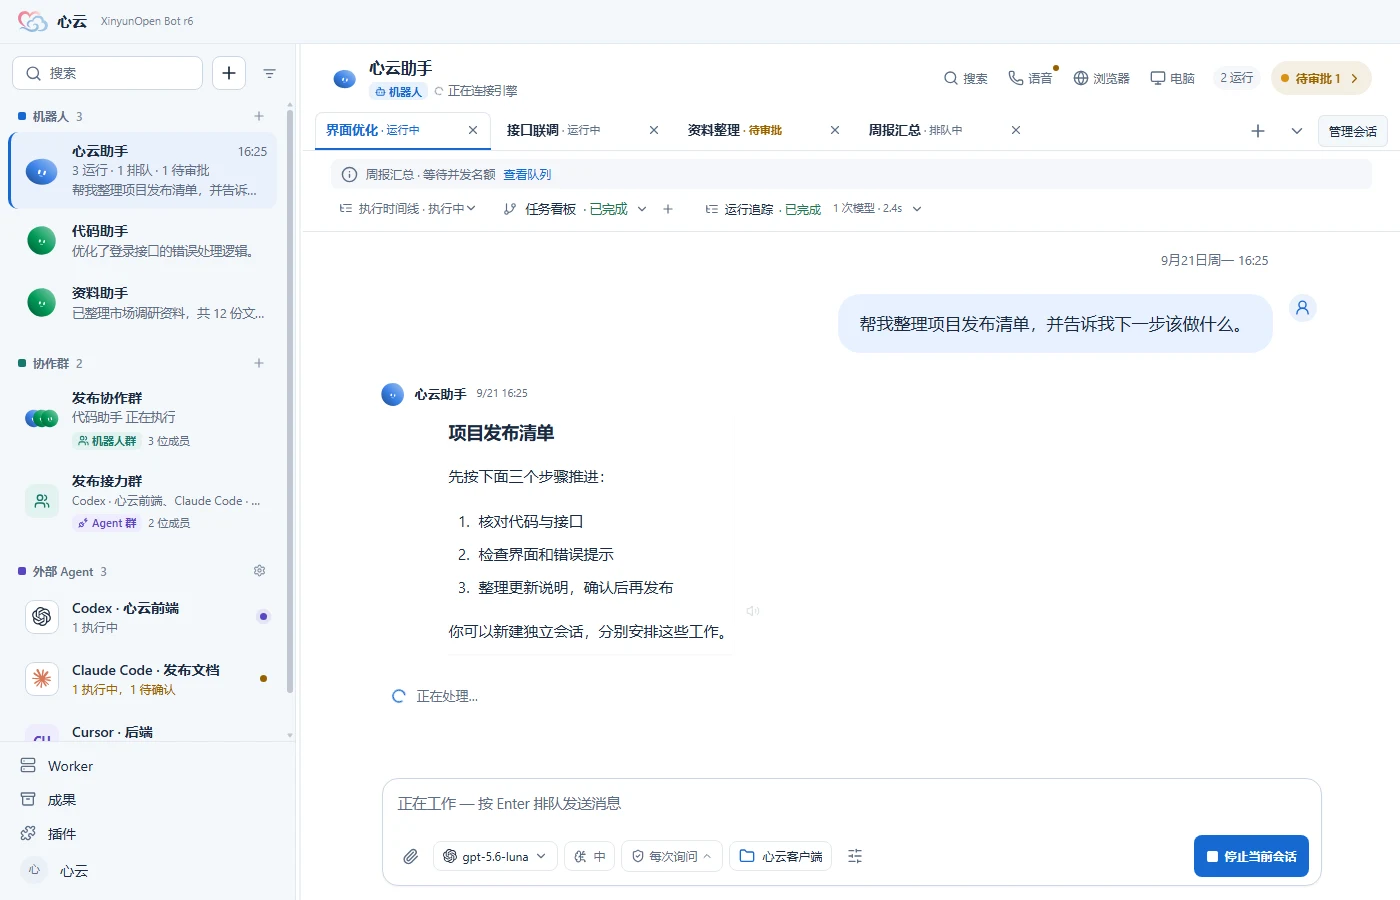Close the 资料整理 tab
The image size is (1400, 900).
[x=835, y=130]
